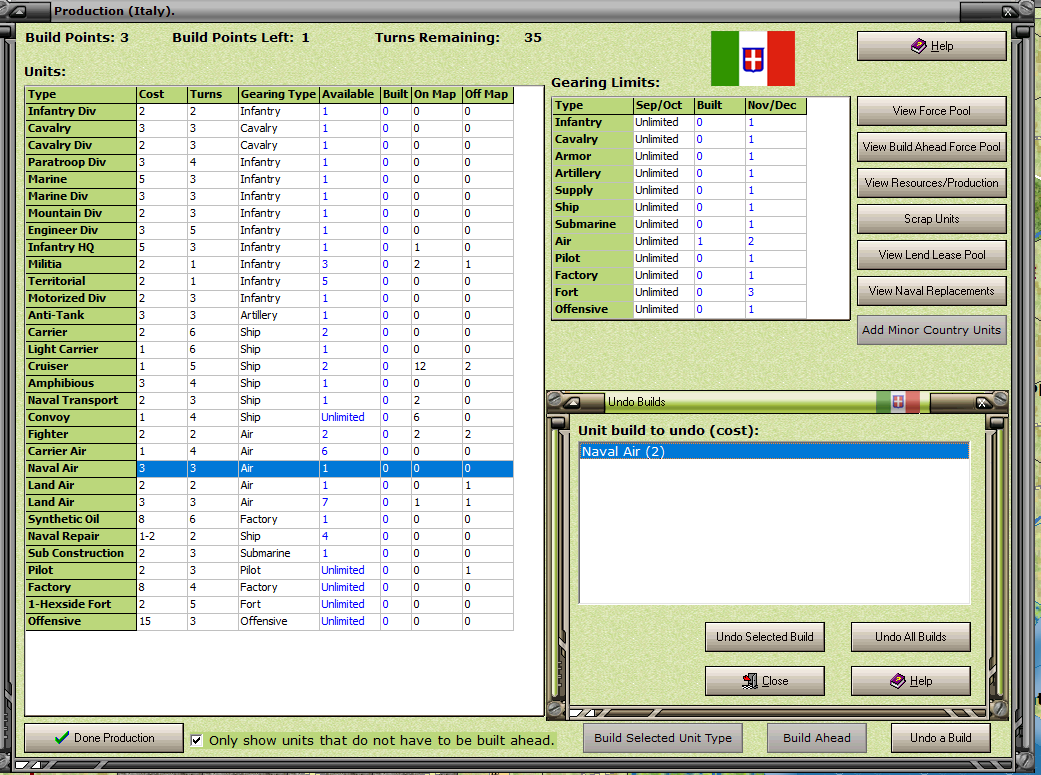Click the Italian flag image
This screenshot has width=1041, height=775.
753,58
